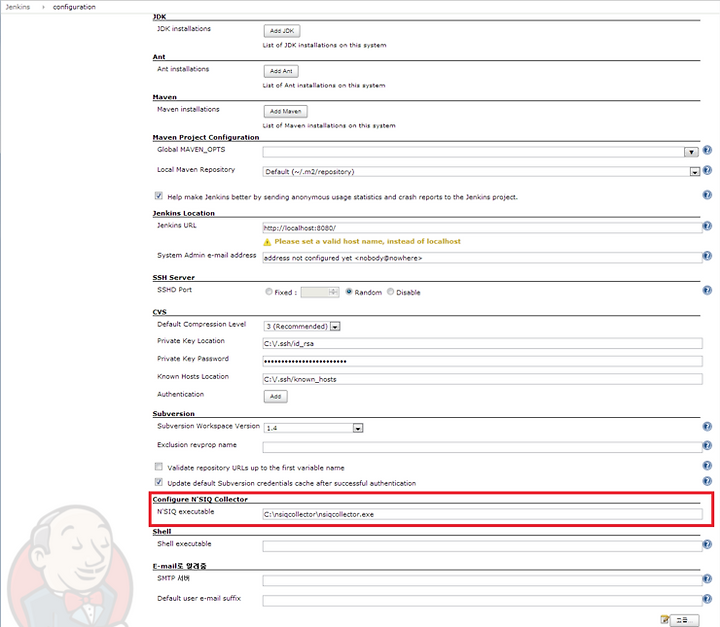Open help for Exclusion revprop name
Viewport: 720px width, 627px height.
(707, 445)
